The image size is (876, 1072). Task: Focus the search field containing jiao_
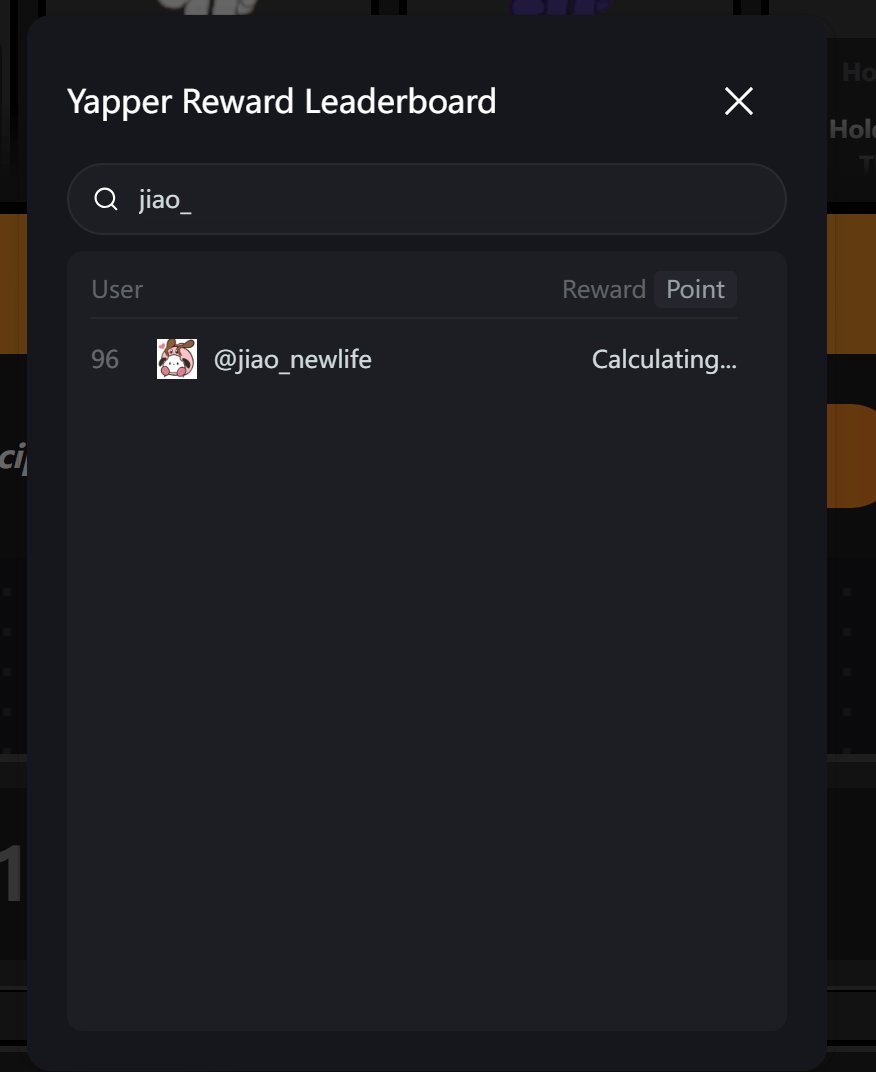click(450, 200)
